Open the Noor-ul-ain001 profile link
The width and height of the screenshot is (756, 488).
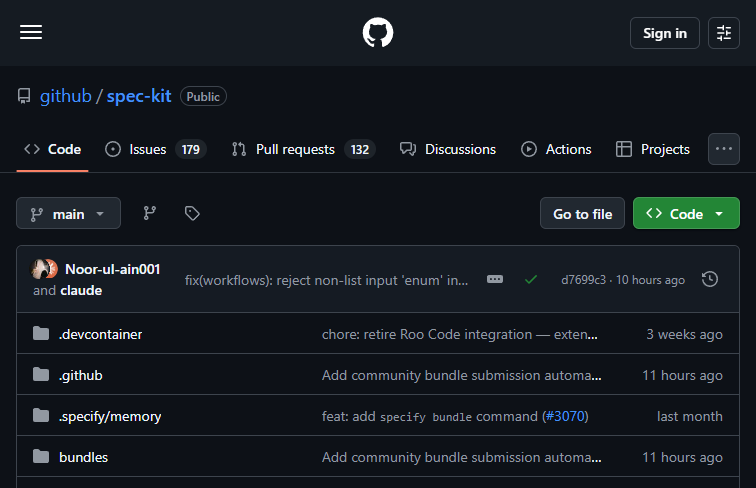tap(112, 269)
